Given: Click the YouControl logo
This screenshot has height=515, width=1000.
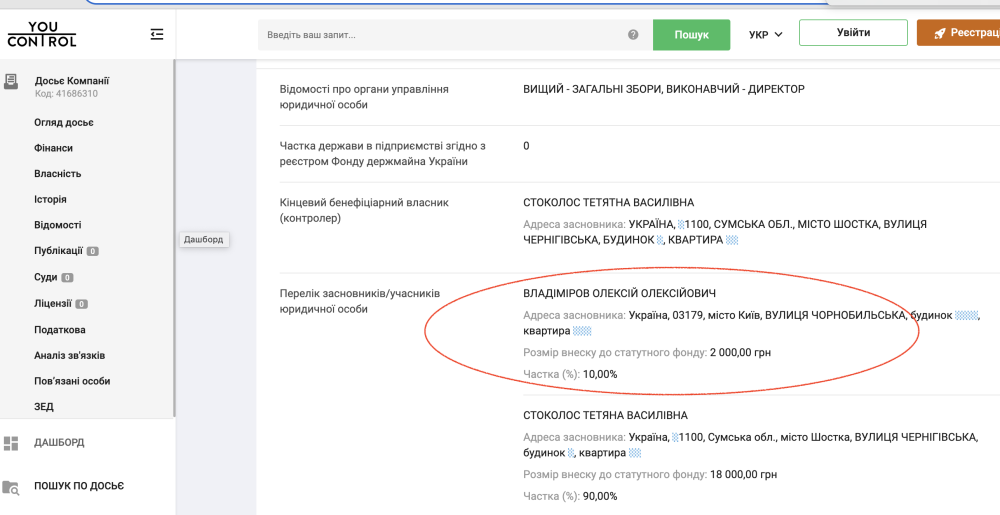Looking at the screenshot, I should click(41, 34).
